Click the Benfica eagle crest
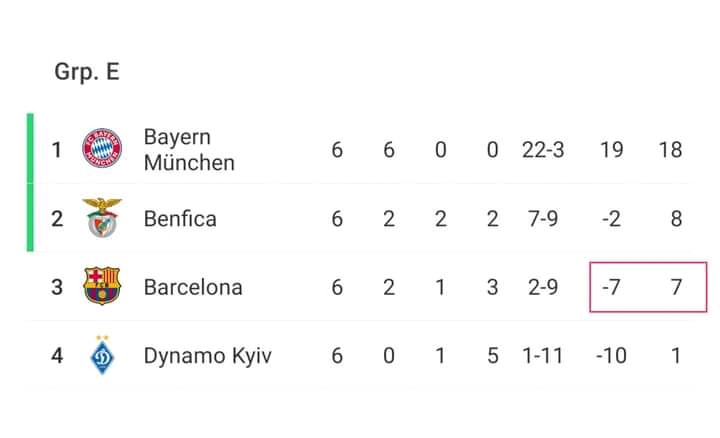The height and width of the screenshot is (438, 720). tap(102, 218)
